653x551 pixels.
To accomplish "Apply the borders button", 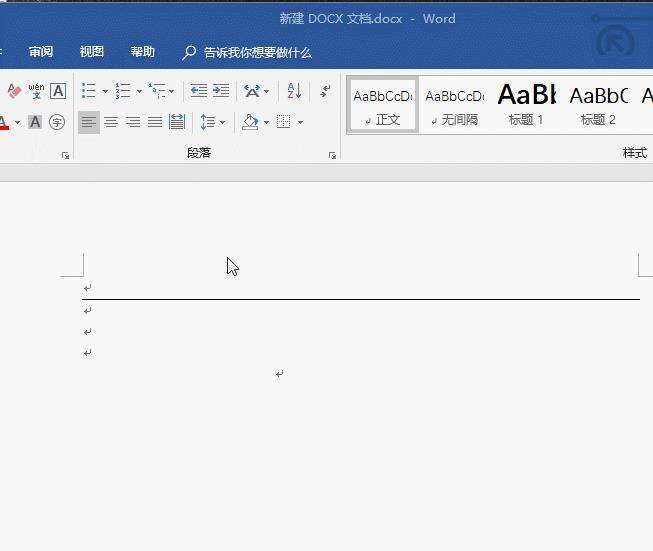I will pos(284,122).
